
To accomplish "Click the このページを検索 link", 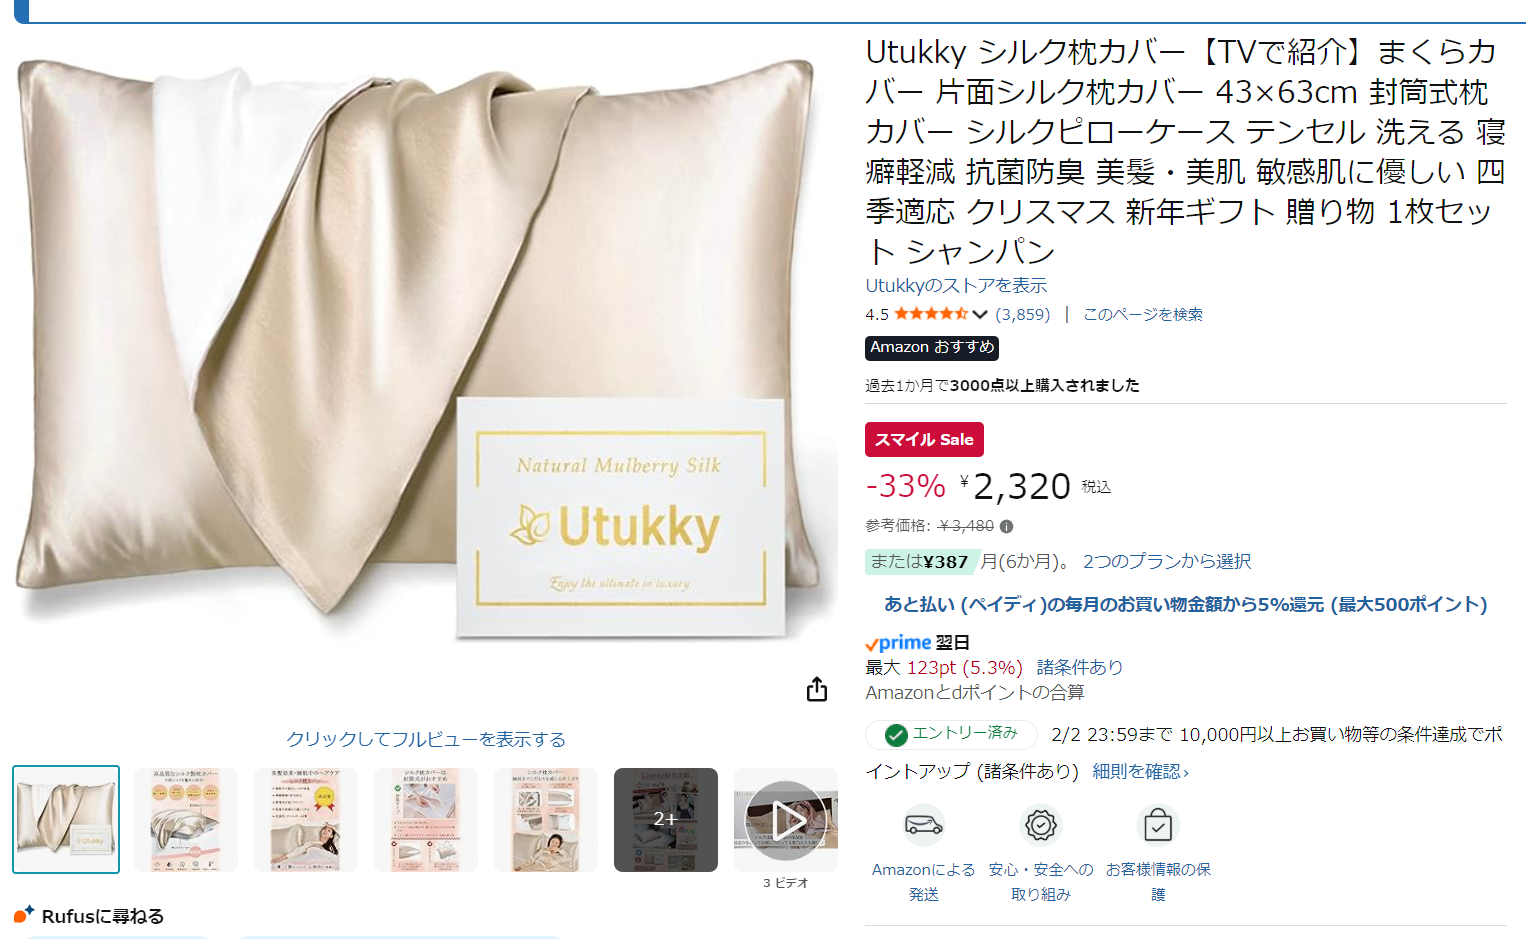I will pos(1143,314).
